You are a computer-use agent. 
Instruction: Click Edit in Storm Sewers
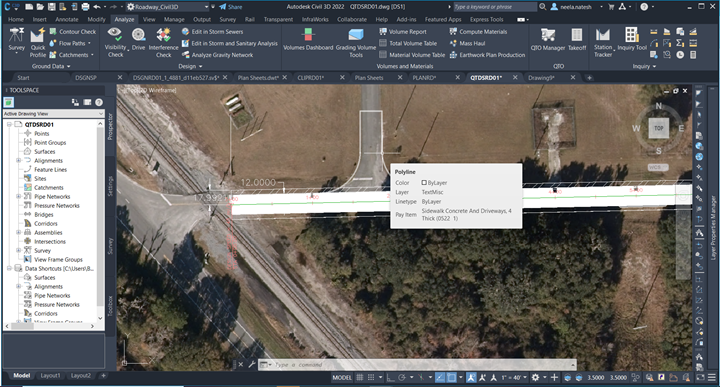pos(212,32)
